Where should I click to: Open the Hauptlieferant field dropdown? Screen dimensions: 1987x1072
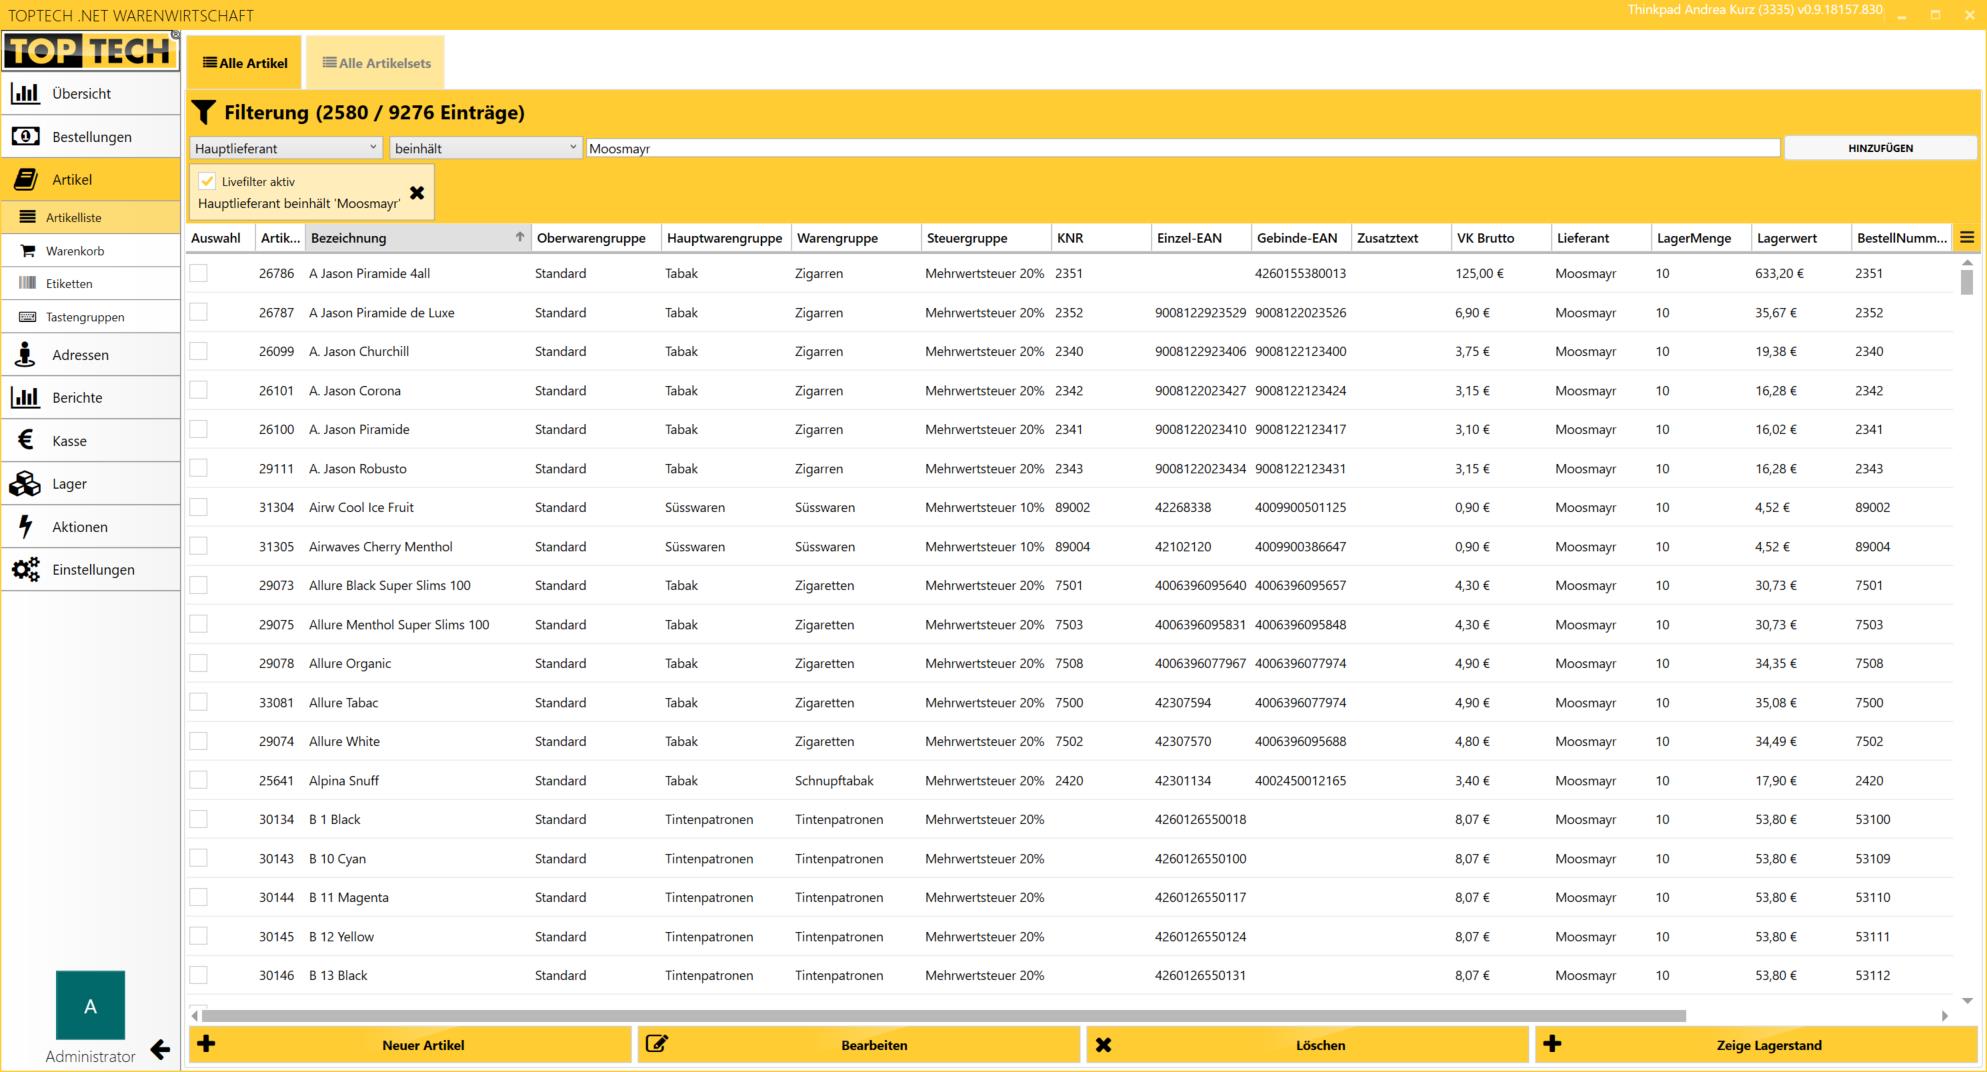(286, 148)
